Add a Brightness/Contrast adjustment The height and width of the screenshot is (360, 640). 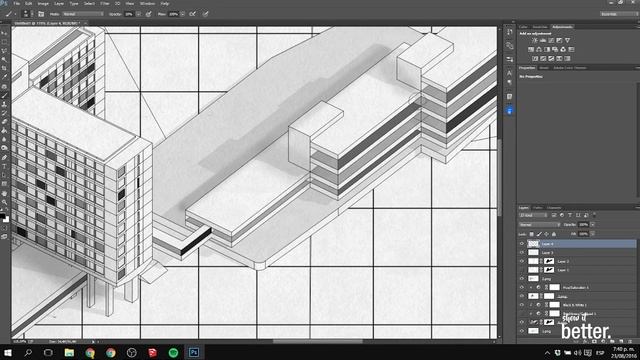click(x=535, y=40)
